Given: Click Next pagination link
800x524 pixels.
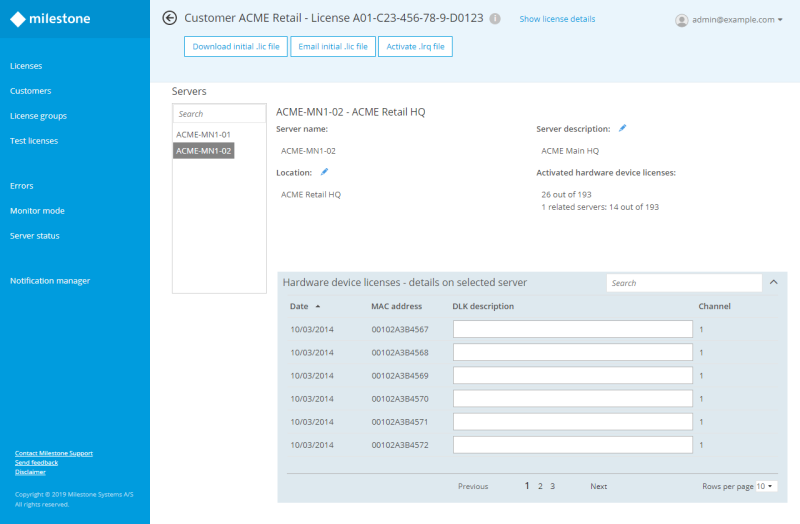Looking at the screenshot, I should (x=598, y=486).
